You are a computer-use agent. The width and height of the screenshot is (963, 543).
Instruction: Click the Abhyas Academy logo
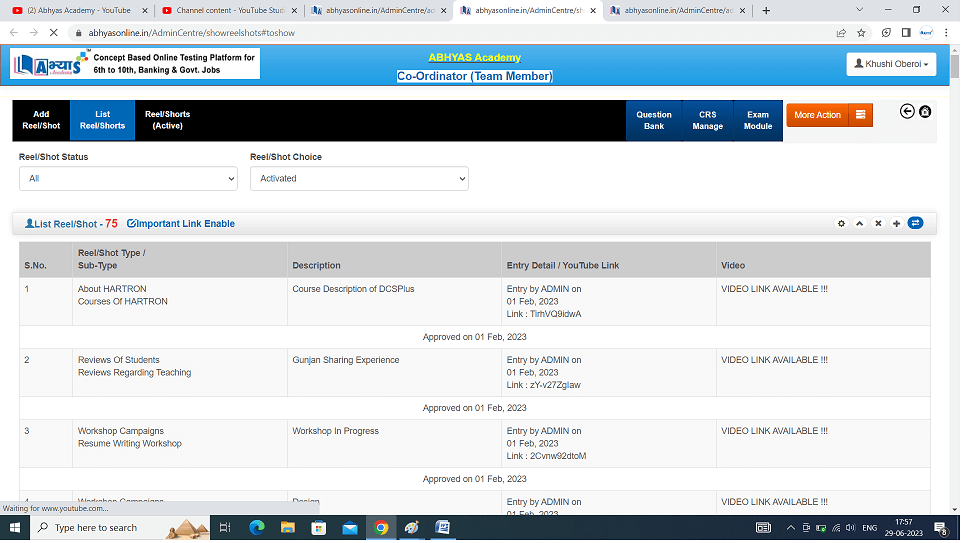pos(46,65)
